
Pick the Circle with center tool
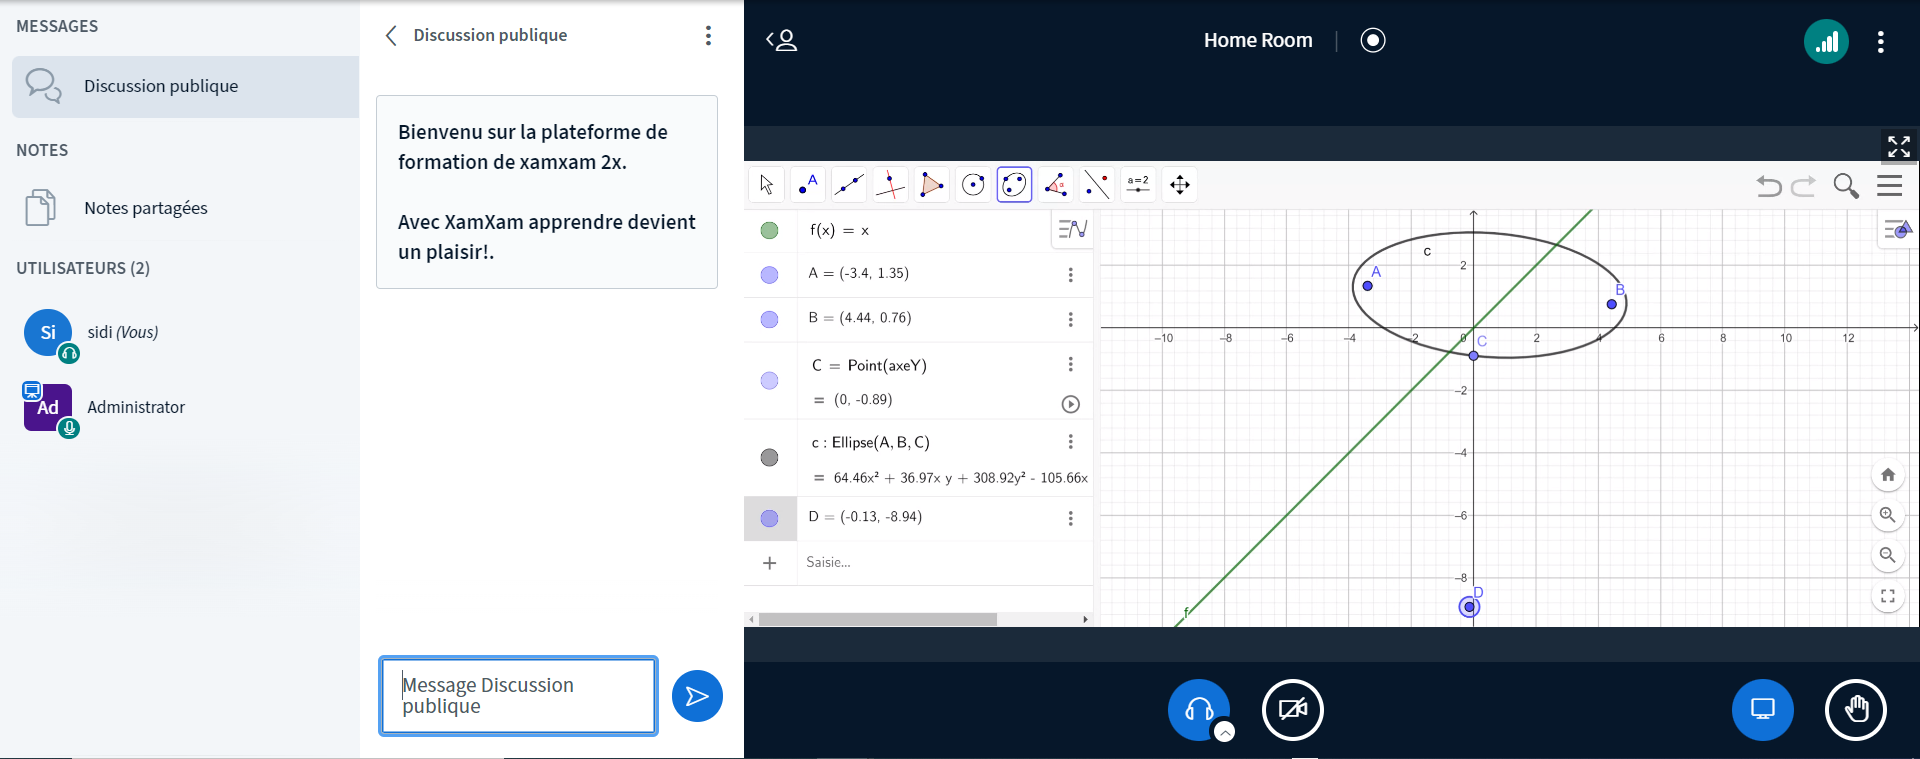pos(972,185)
